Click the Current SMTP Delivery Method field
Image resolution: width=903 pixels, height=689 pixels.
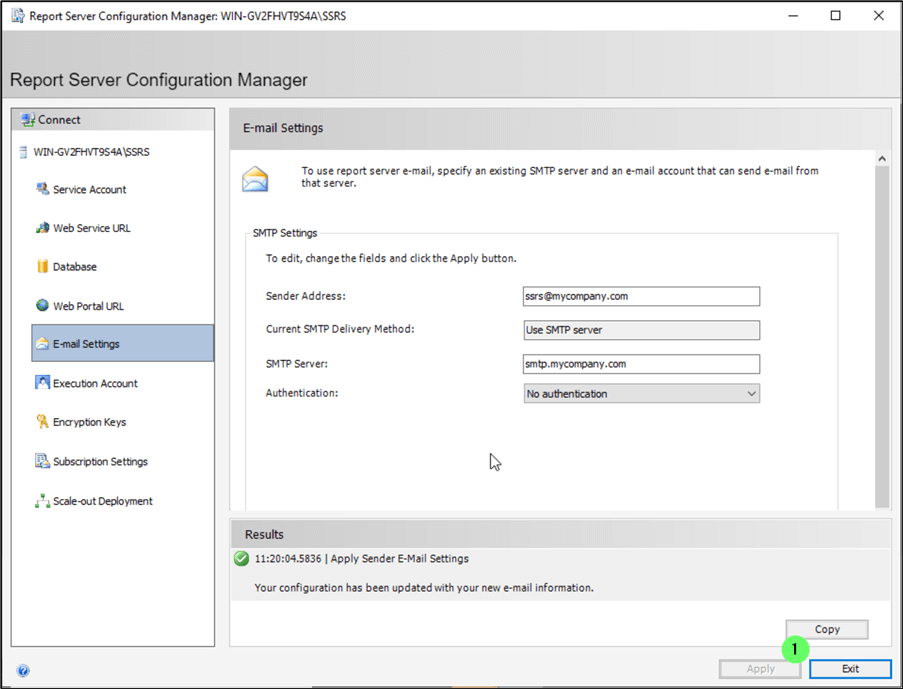641,330
